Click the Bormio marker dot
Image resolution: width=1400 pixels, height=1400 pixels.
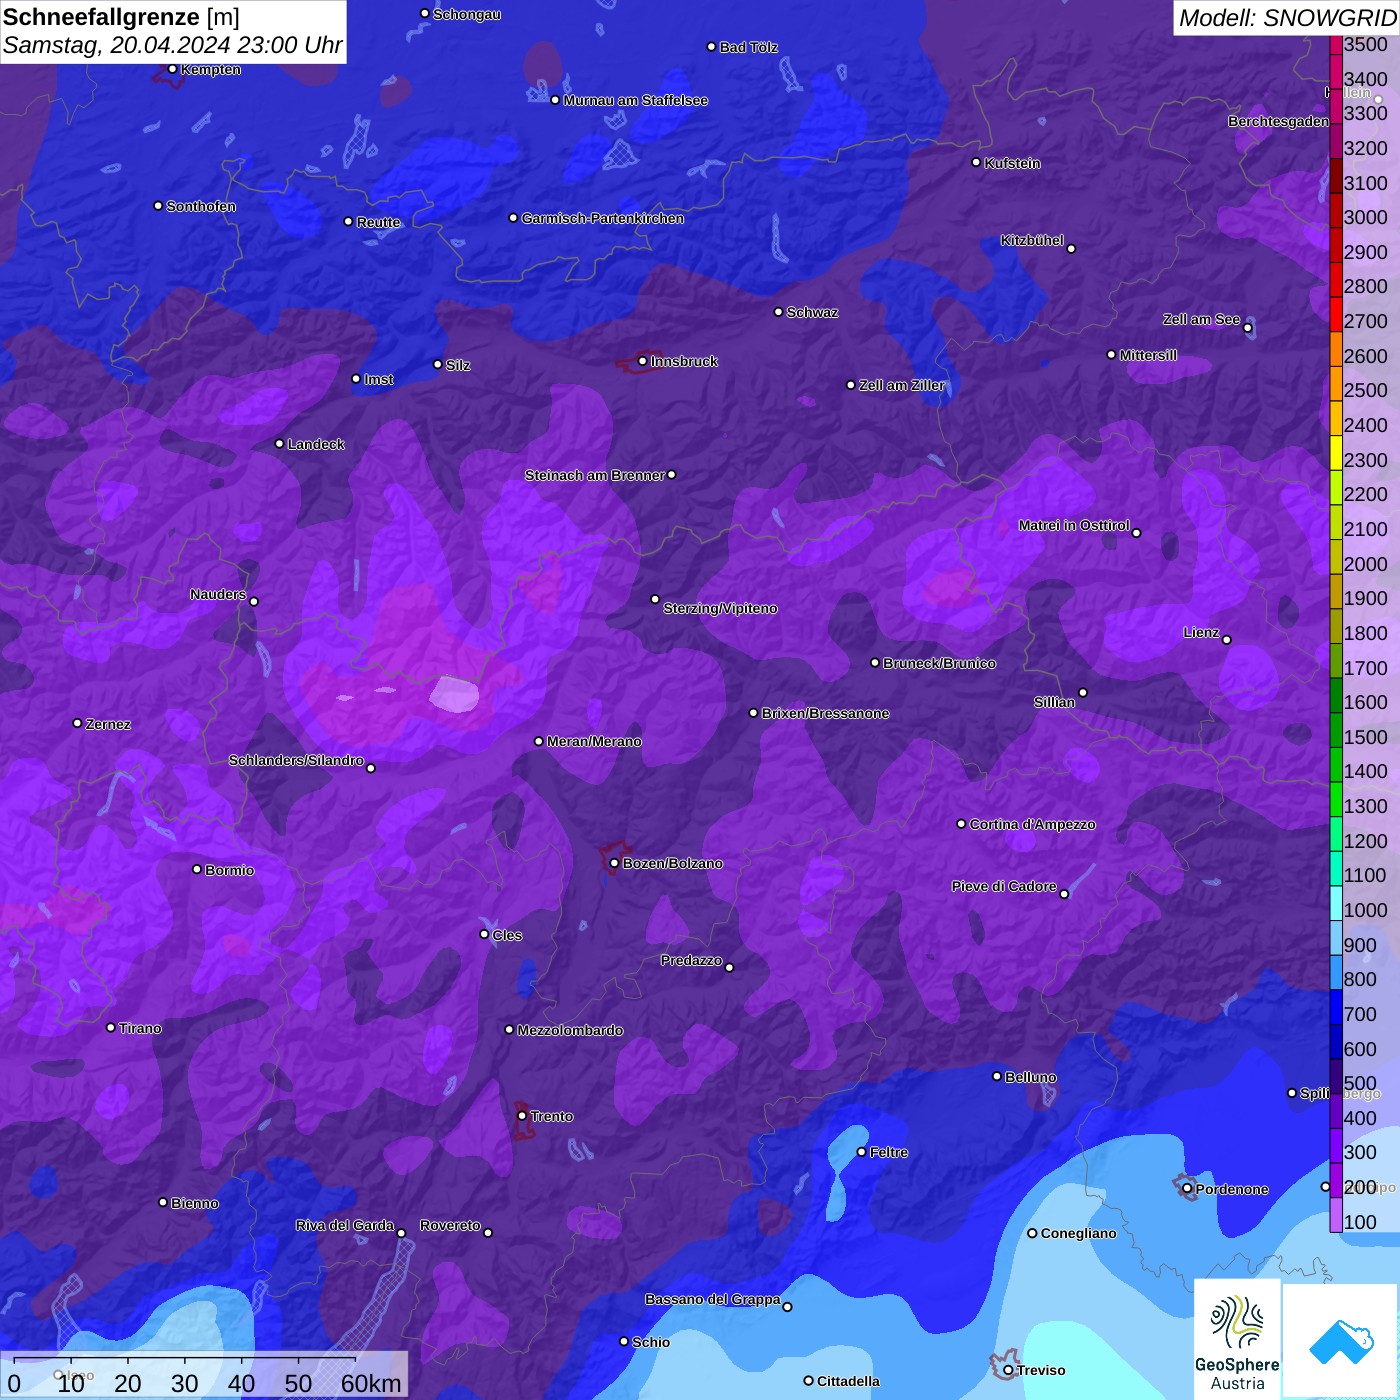tap(197, 869)
